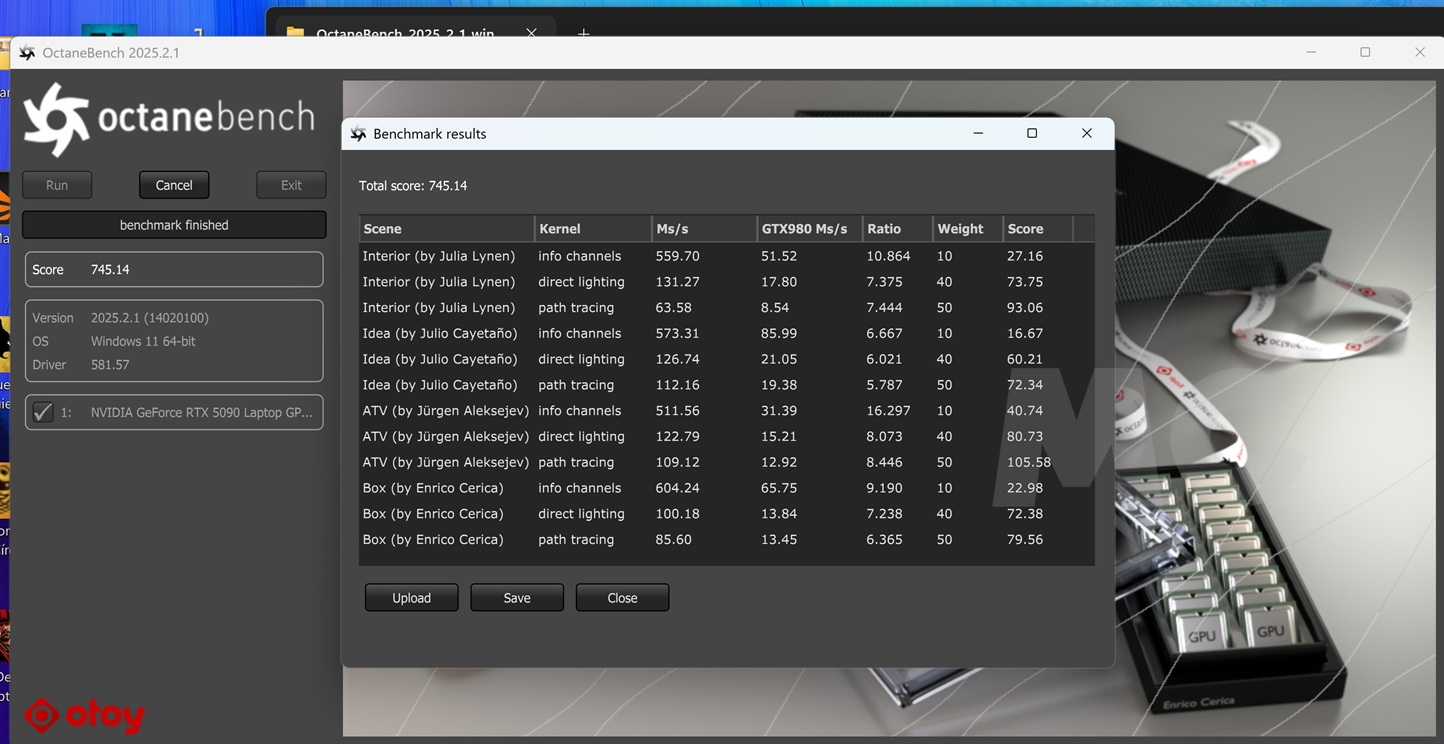This screenshot has width=1444, height=744.
Task: Upload the benchmark results
Action: [x=411, y=597]
